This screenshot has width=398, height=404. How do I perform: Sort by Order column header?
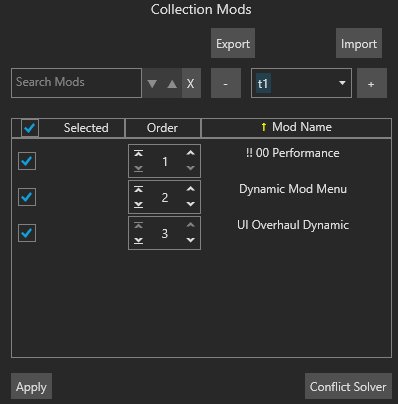(162, 128)
